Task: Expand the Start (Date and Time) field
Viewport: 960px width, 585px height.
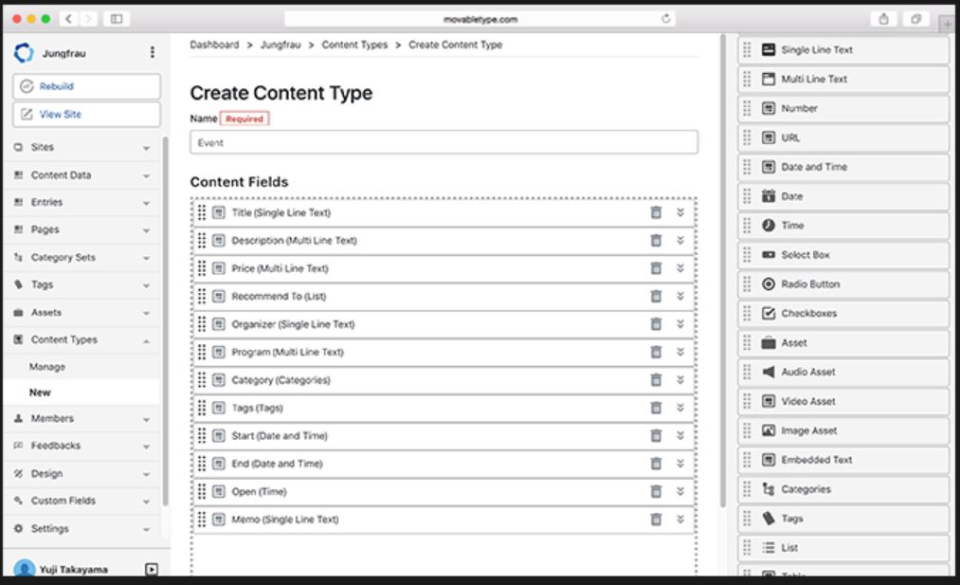Action: [682, 435]
